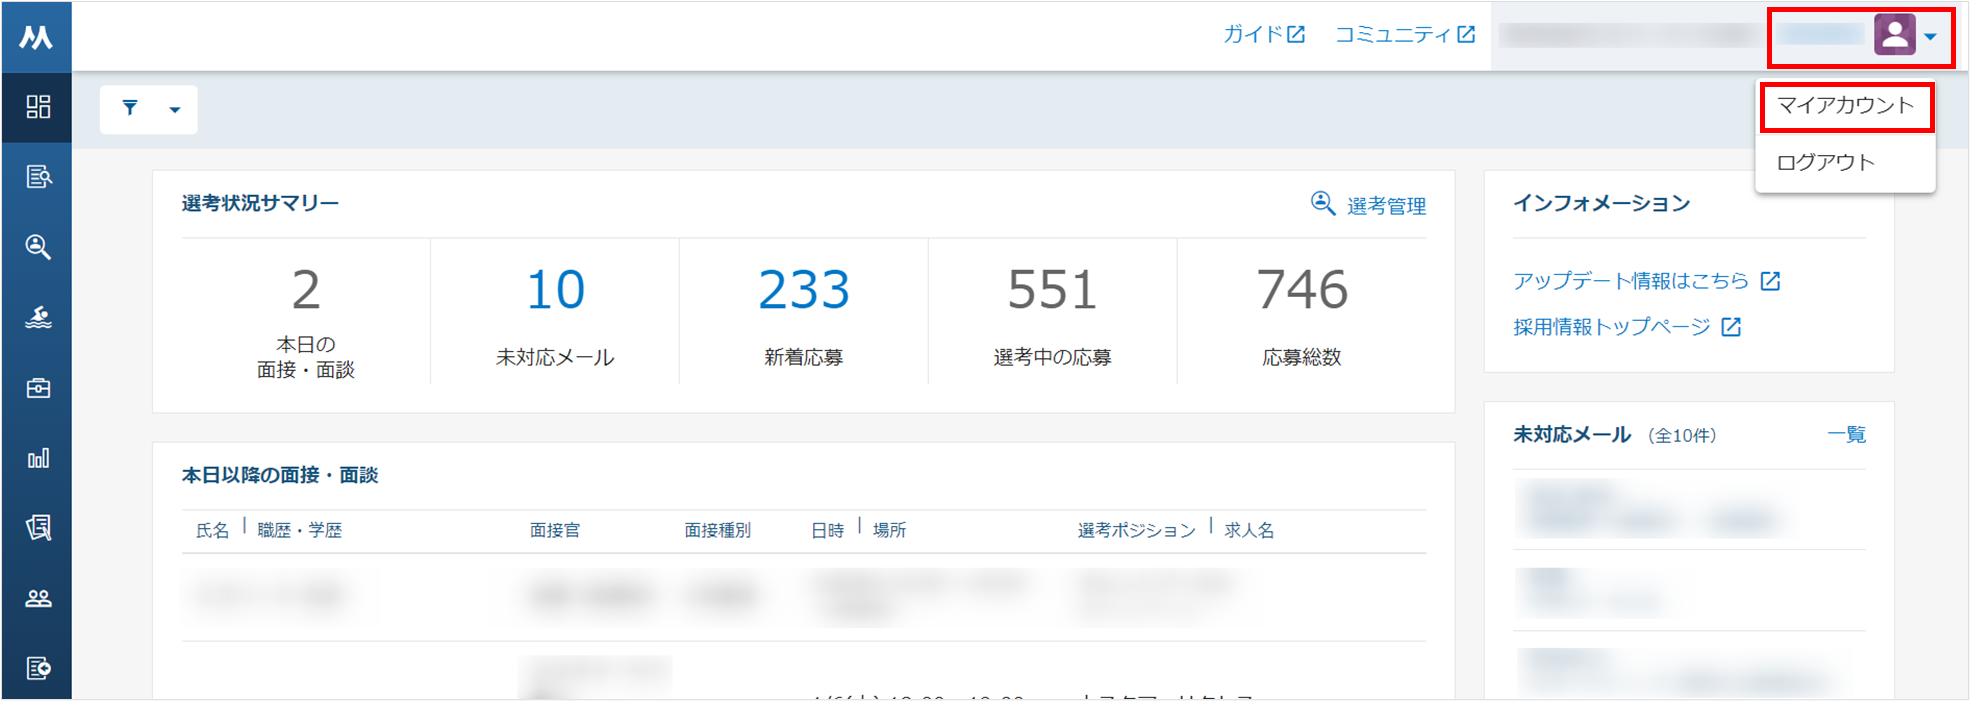Open 採用情報トップページ link
This screenshot has height=701, width=1970.
[1612, 327]
